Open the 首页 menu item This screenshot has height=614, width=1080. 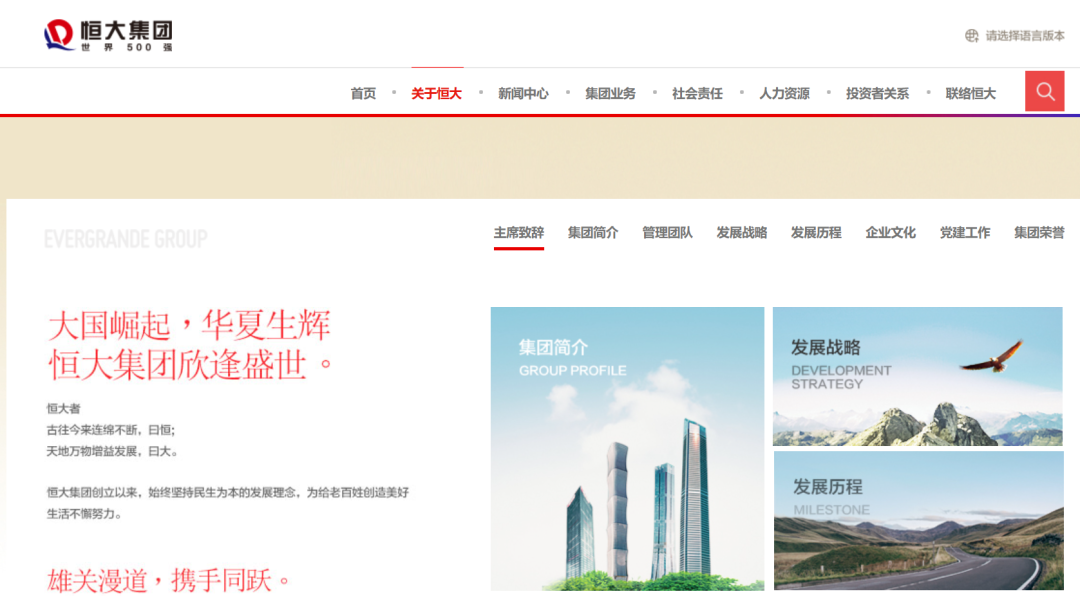tap(363, 93)
